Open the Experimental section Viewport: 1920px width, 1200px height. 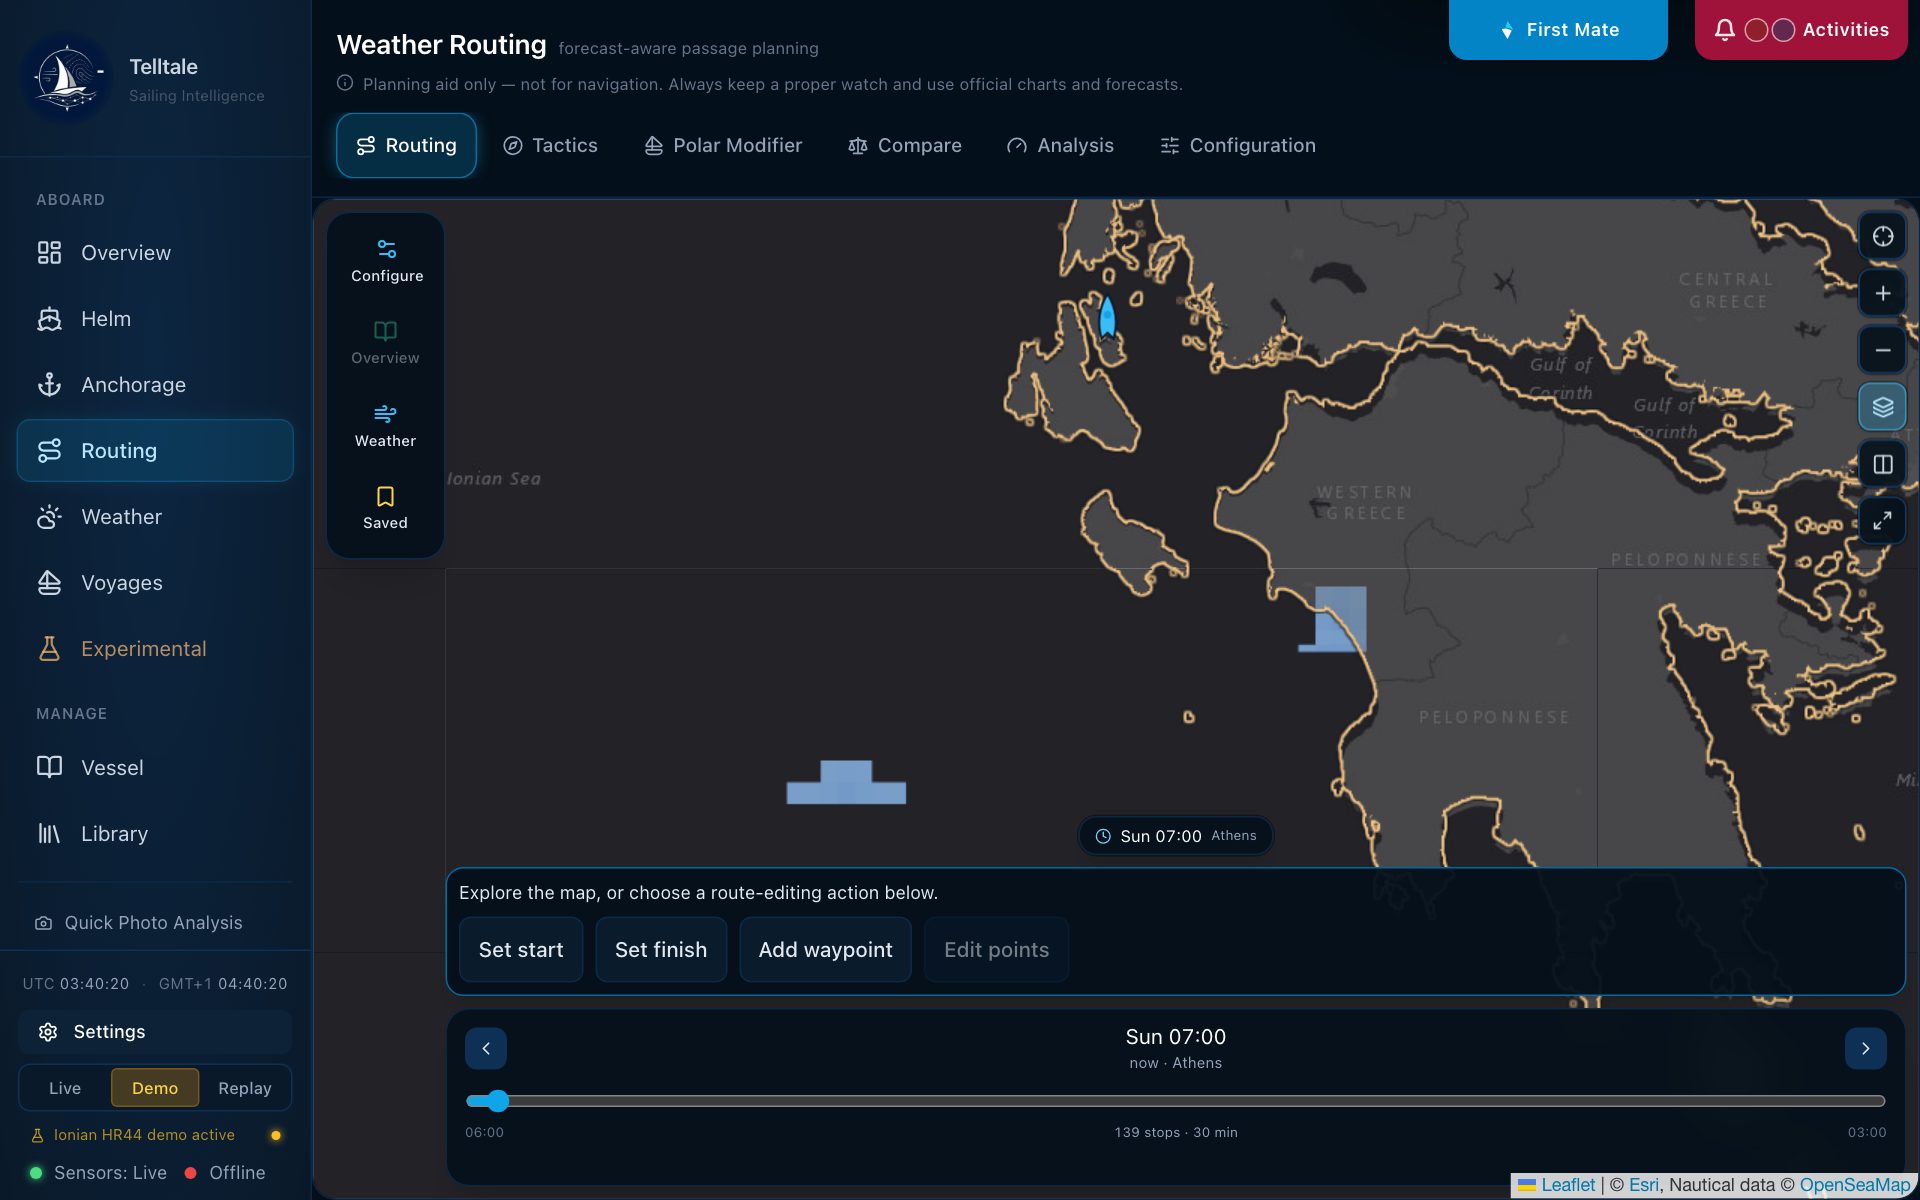tap(155, 649)
